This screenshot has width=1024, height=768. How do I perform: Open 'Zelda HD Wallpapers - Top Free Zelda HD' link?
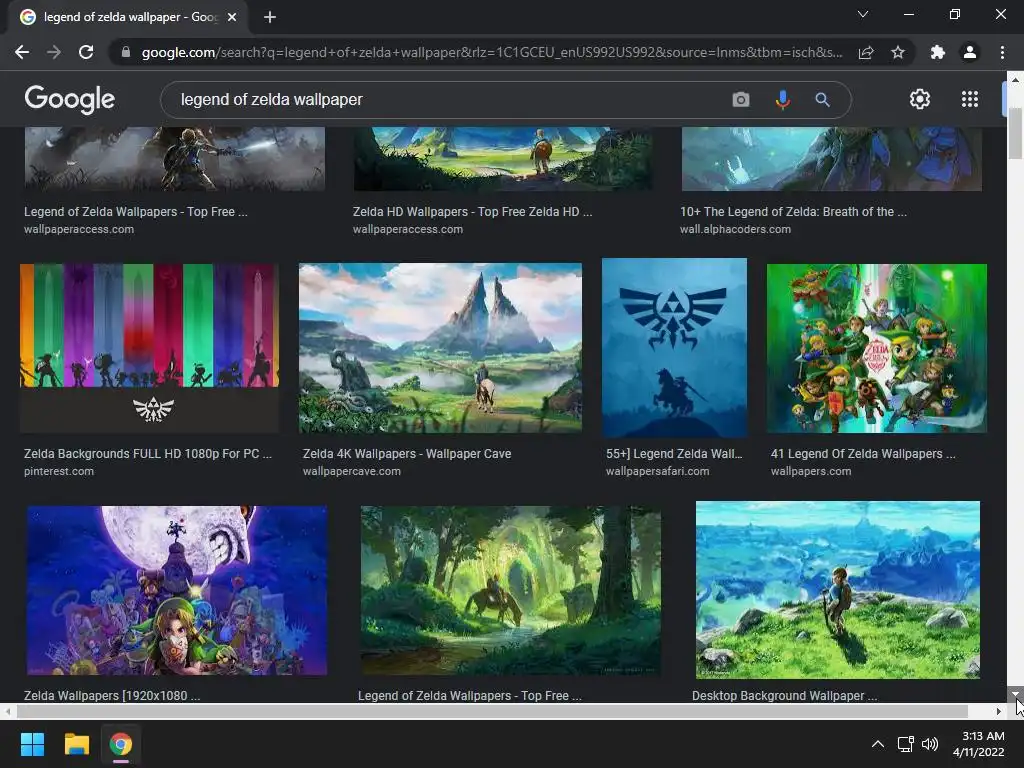[x=472, y=212]
